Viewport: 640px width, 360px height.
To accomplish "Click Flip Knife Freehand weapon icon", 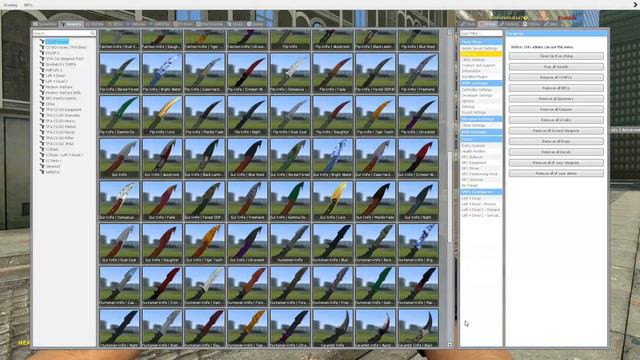I will 418,73.
